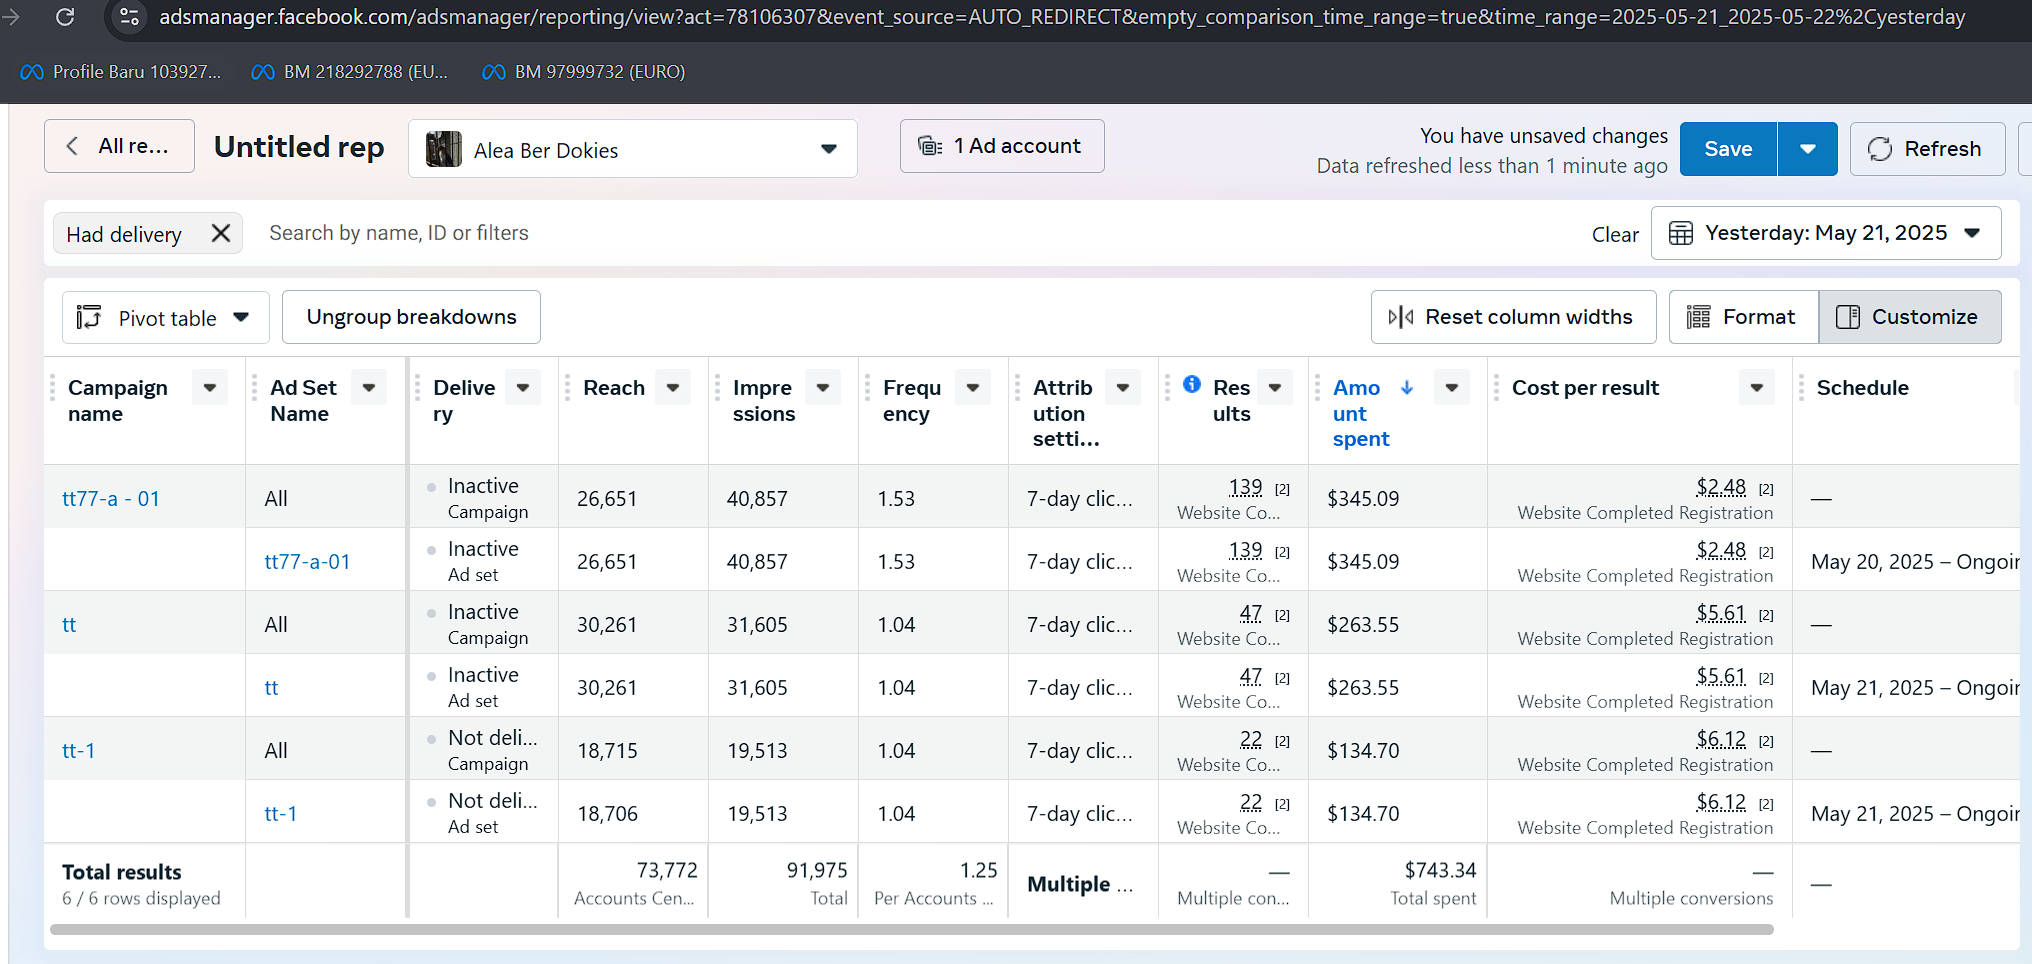
Task: Open the tt77-a - 01 campaign link
Action: 111,498
